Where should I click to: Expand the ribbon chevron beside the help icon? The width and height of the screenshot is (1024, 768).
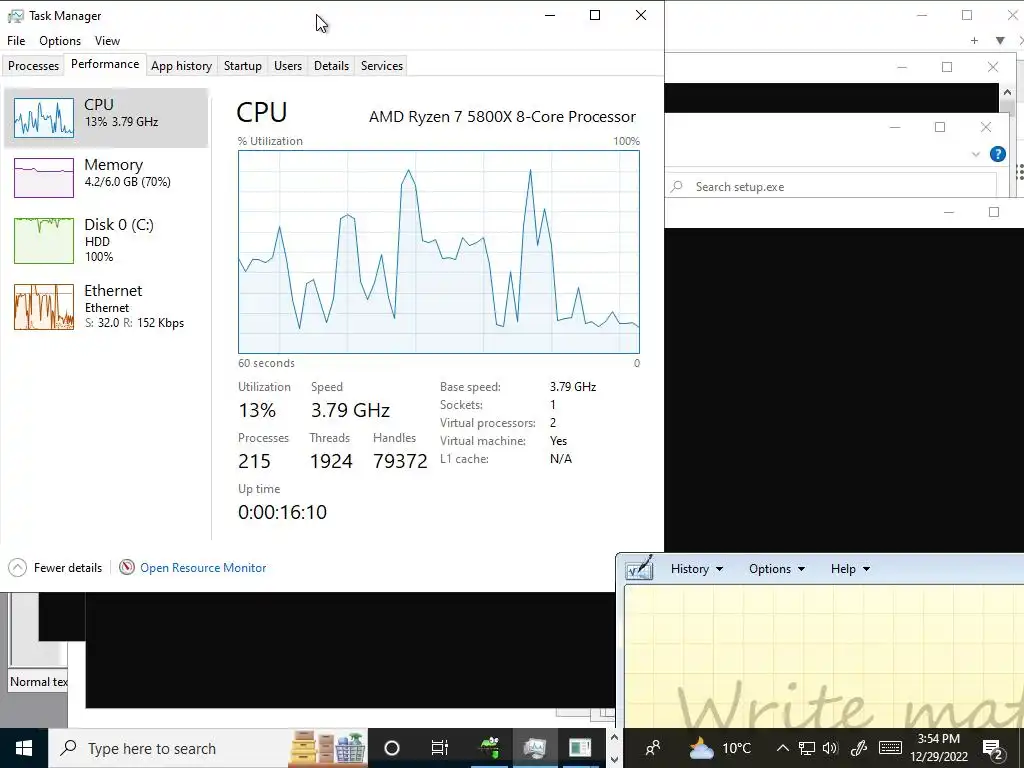coord(976,154)
